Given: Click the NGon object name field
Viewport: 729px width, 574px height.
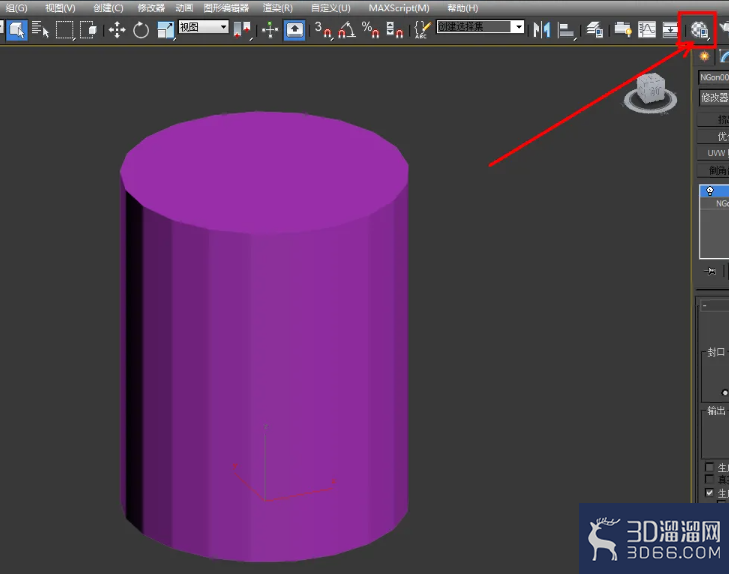Looking at the screenshot, I should [714, 77].
